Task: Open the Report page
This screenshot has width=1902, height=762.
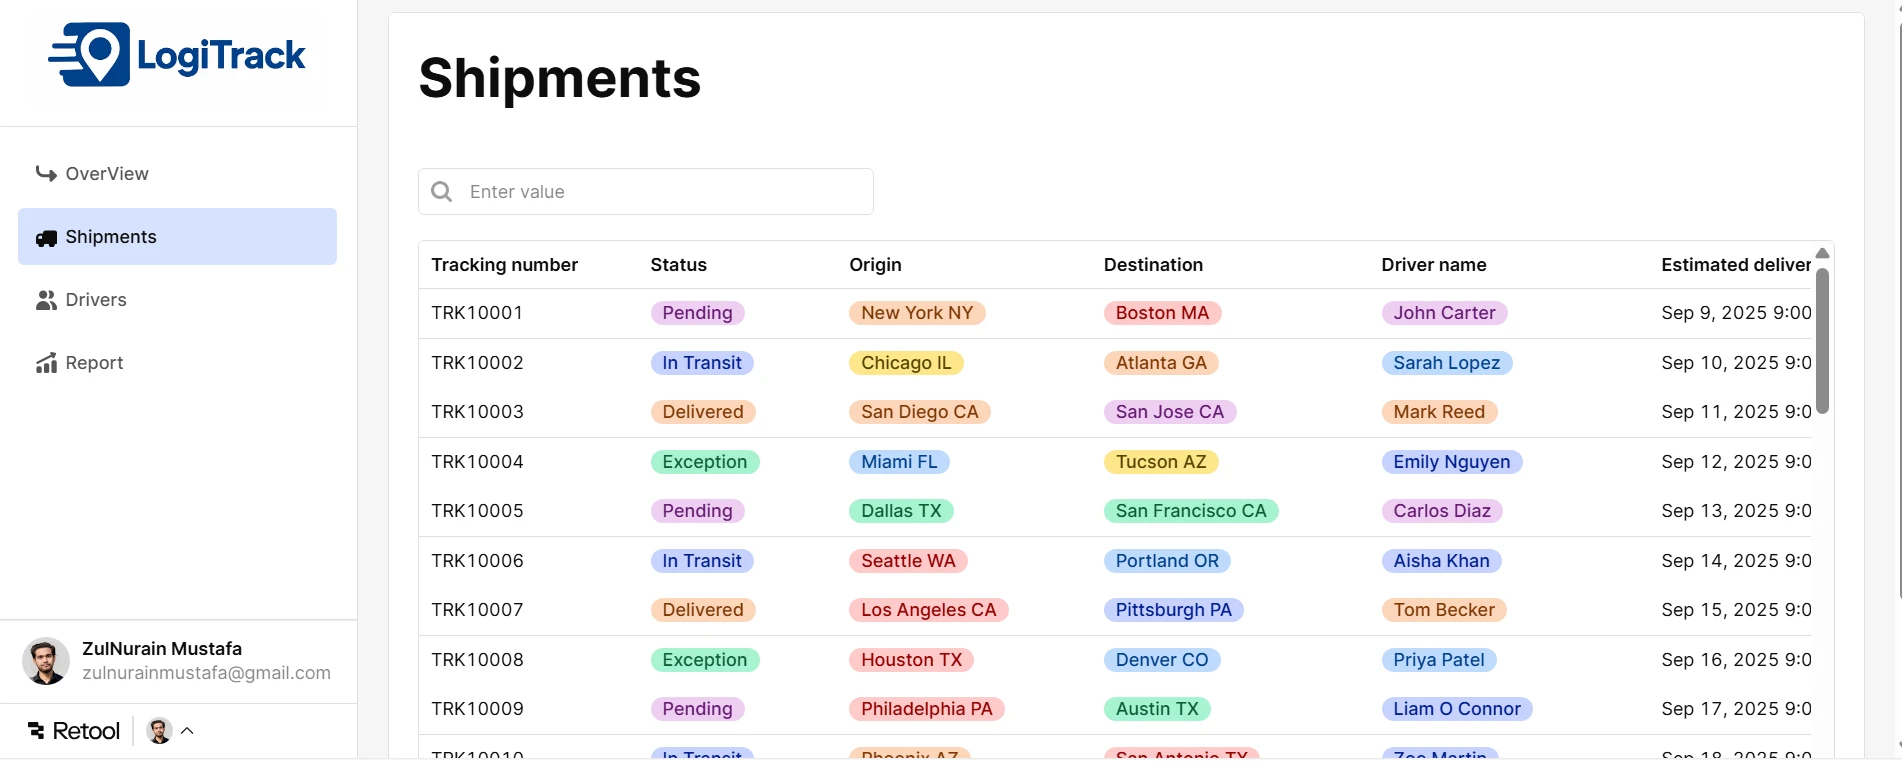Action: click(94, 363)
